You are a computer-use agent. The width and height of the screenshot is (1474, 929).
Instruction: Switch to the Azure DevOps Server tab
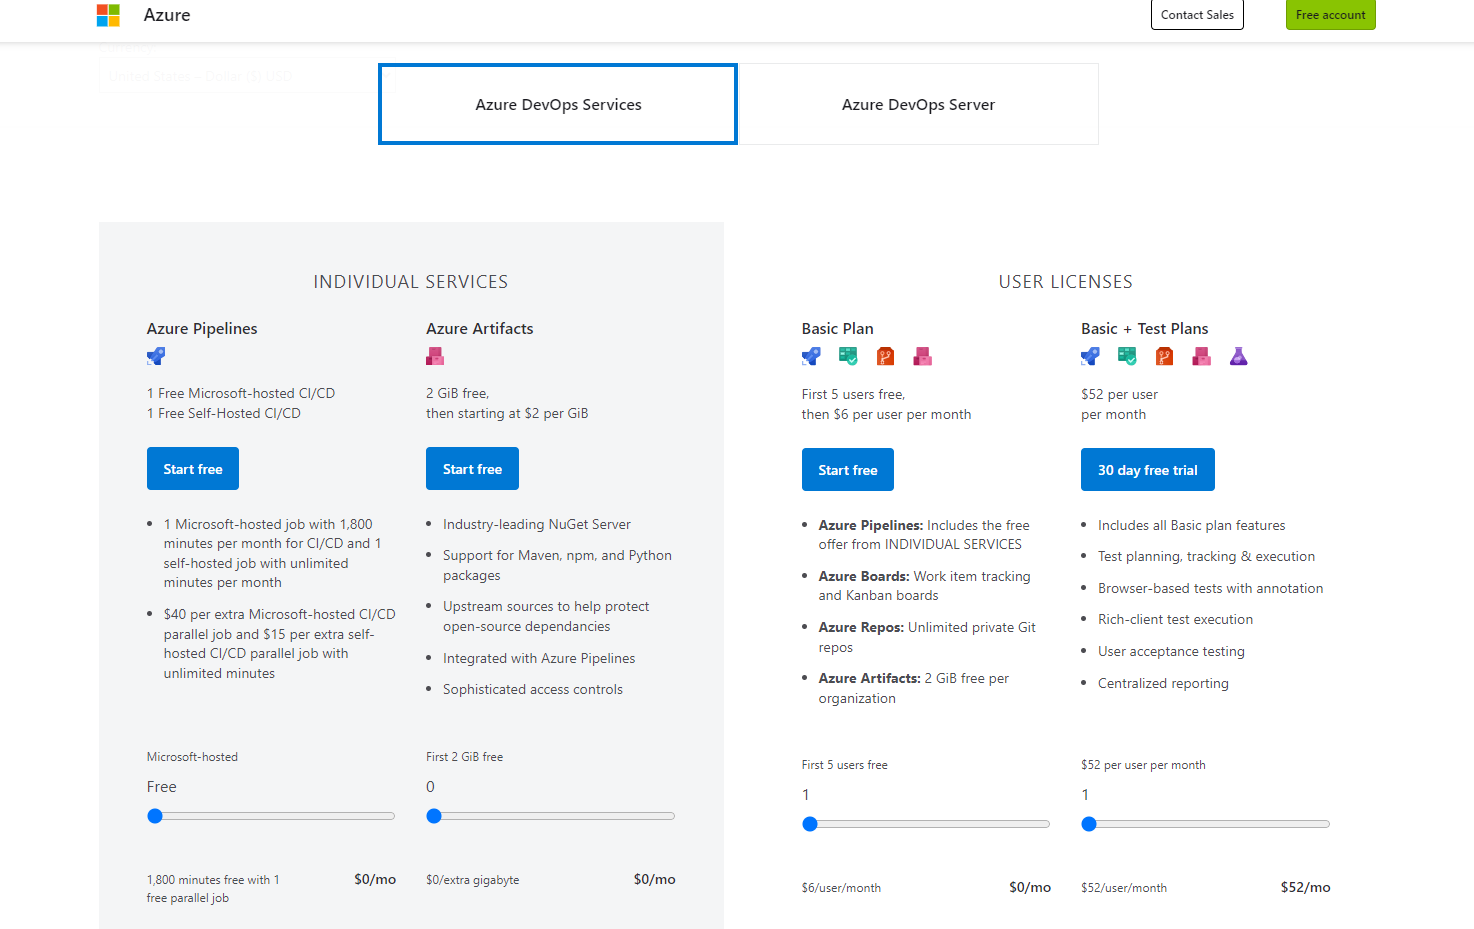pyautogui.click(x=918, y=104)
